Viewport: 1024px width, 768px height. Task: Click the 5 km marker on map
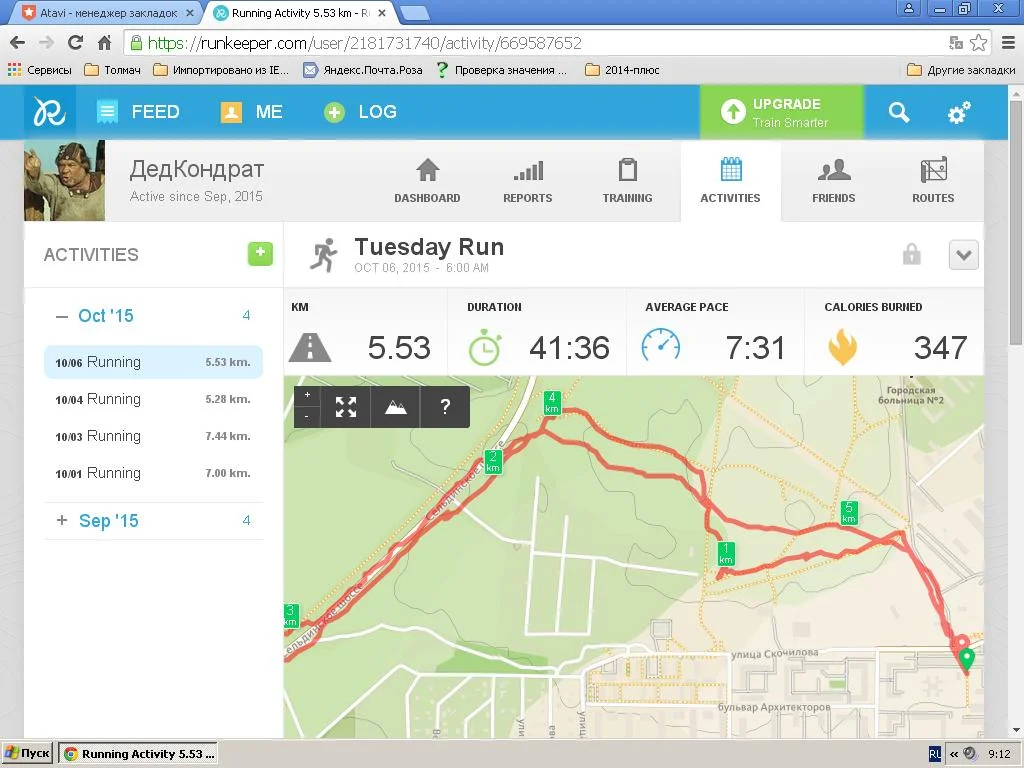coord(848,513)
